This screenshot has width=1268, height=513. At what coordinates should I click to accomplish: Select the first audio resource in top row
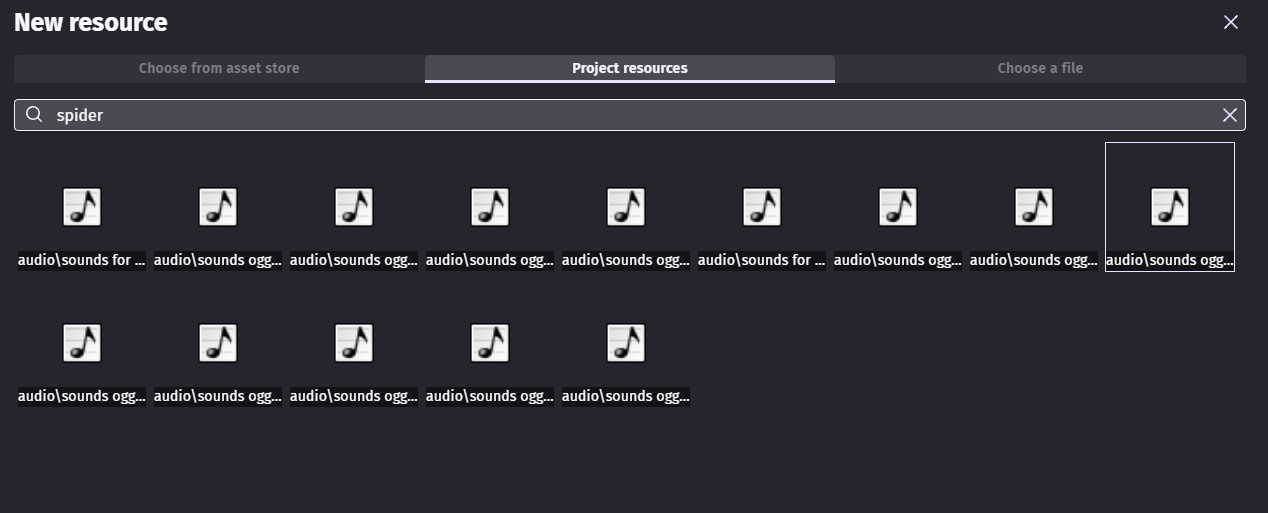[x=82, y=208]
